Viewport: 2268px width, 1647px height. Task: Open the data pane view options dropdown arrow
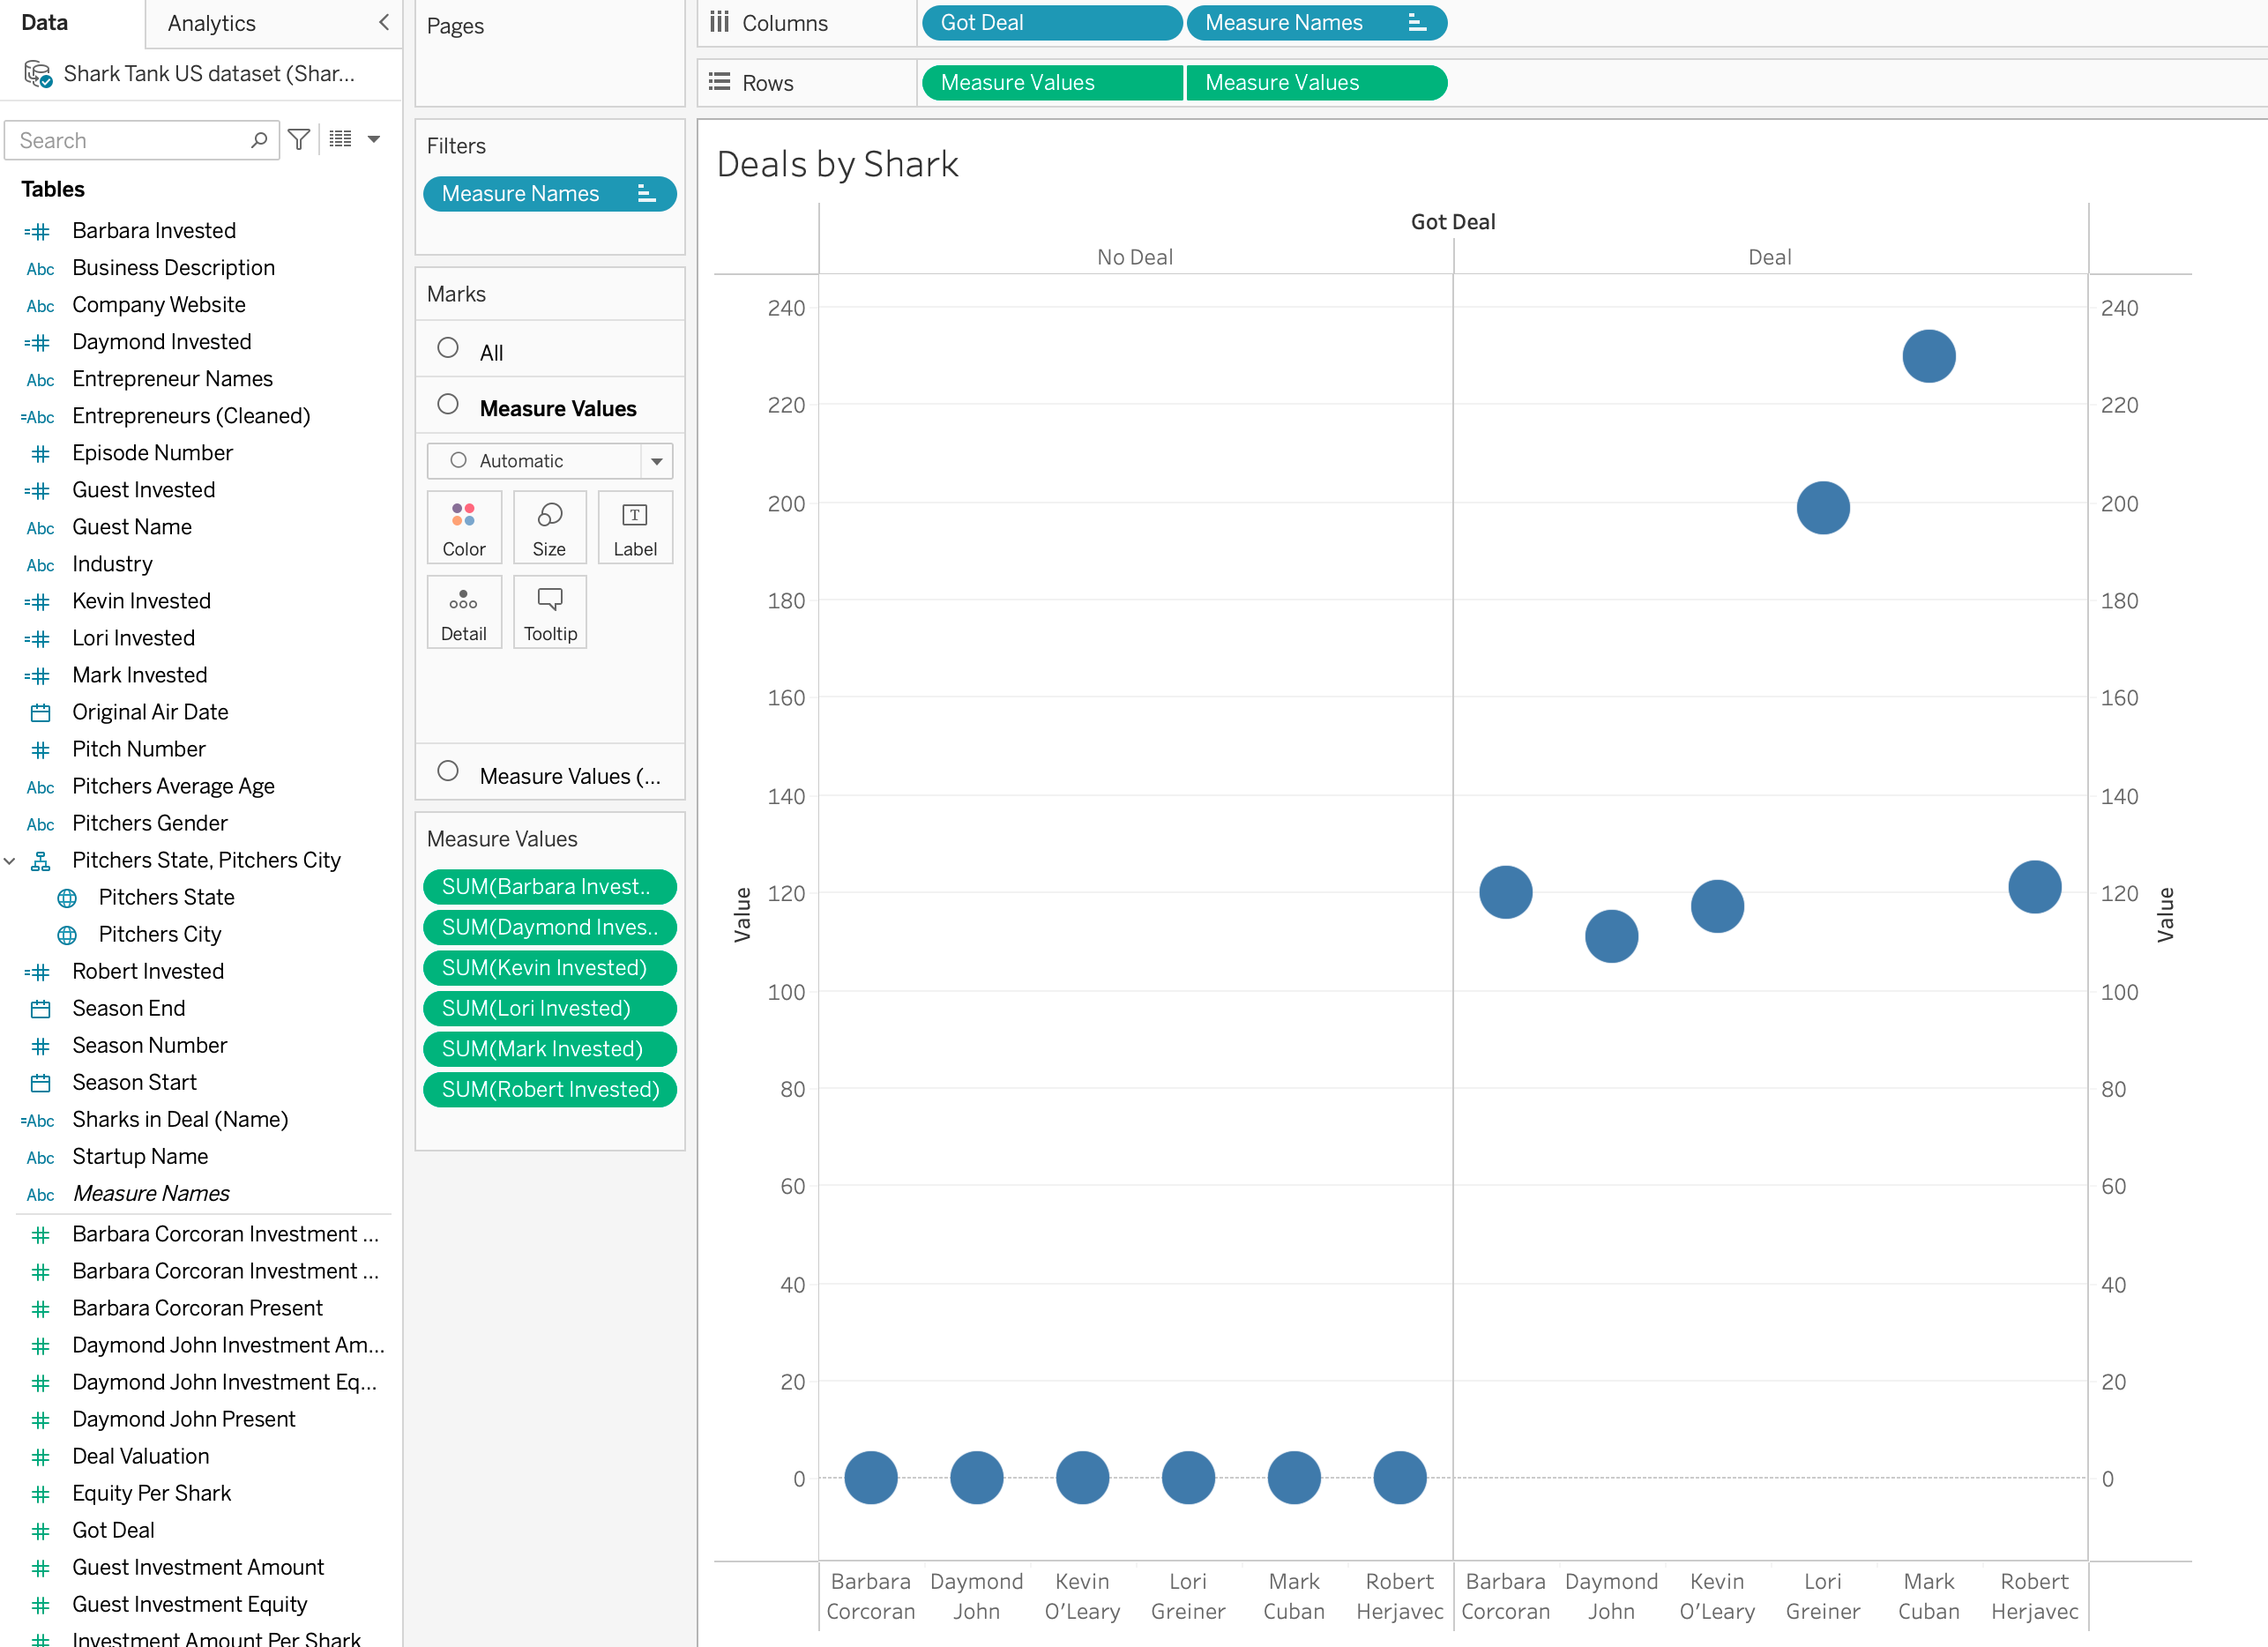(x=374, y=140)
